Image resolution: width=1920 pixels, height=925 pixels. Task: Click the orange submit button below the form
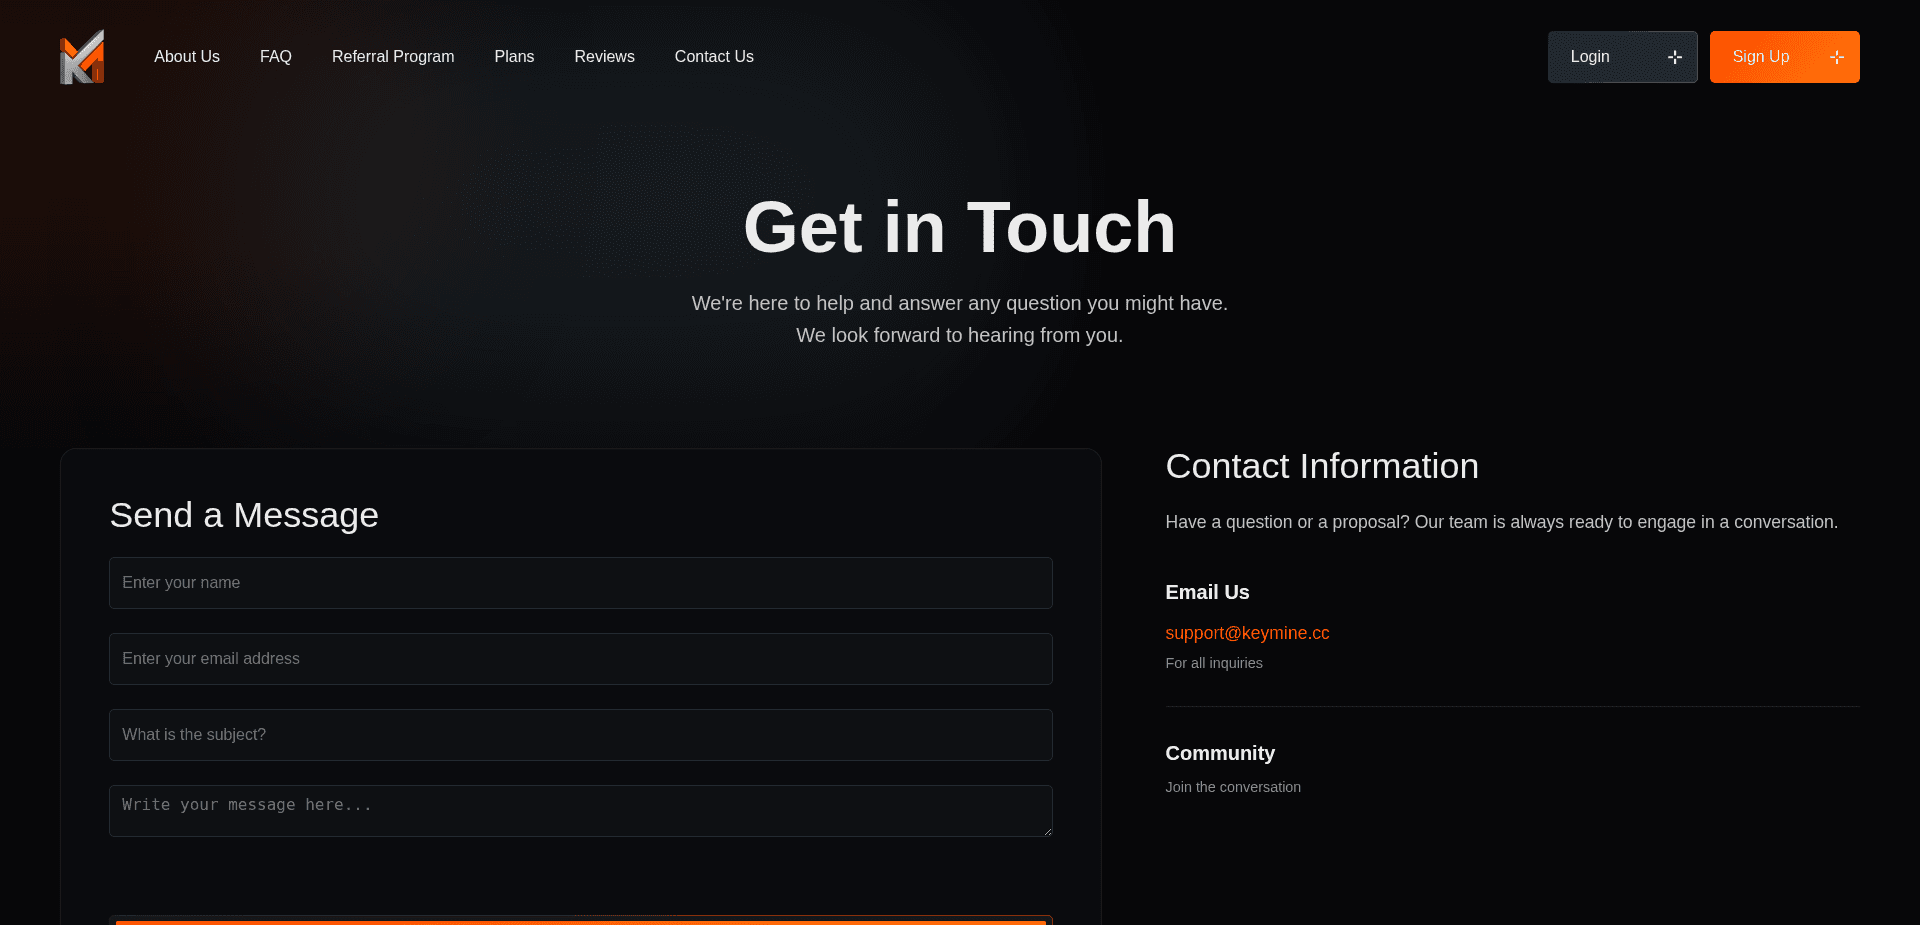tap(580, 922)
